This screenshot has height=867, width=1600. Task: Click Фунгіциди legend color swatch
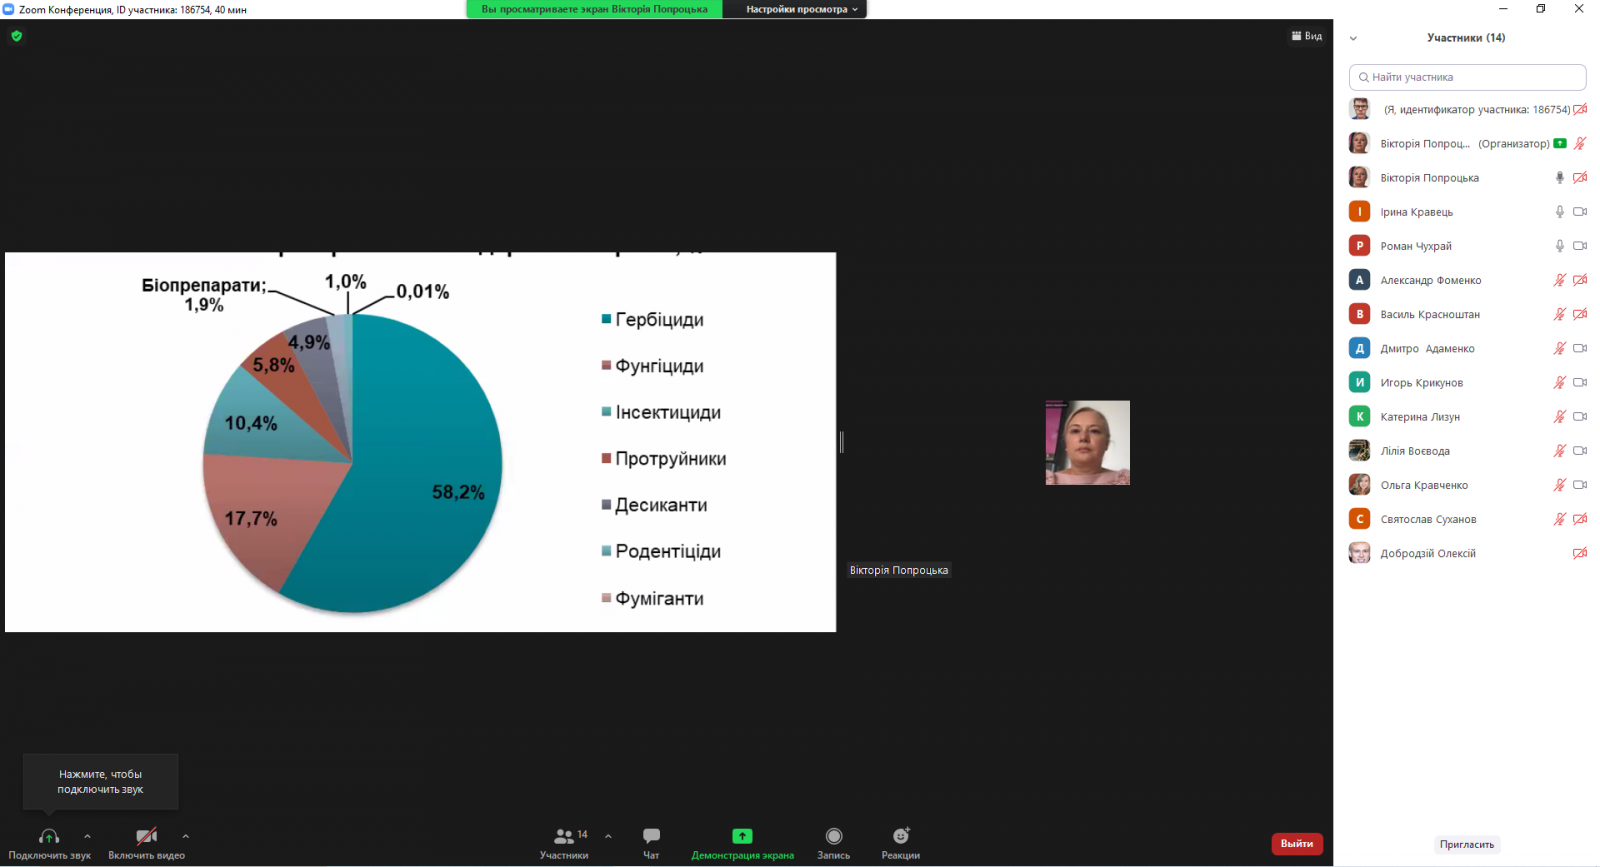point(606,365)
